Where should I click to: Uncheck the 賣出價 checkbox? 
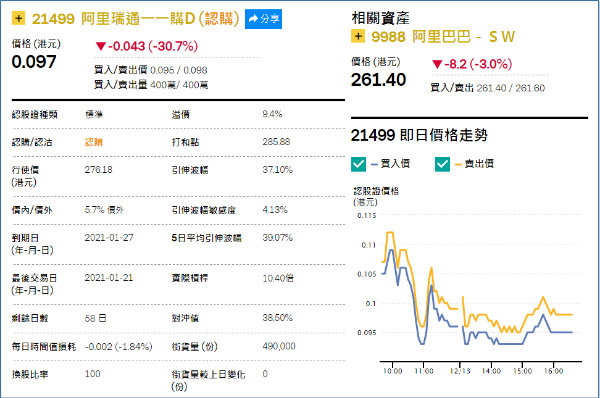tap(442, 164)
